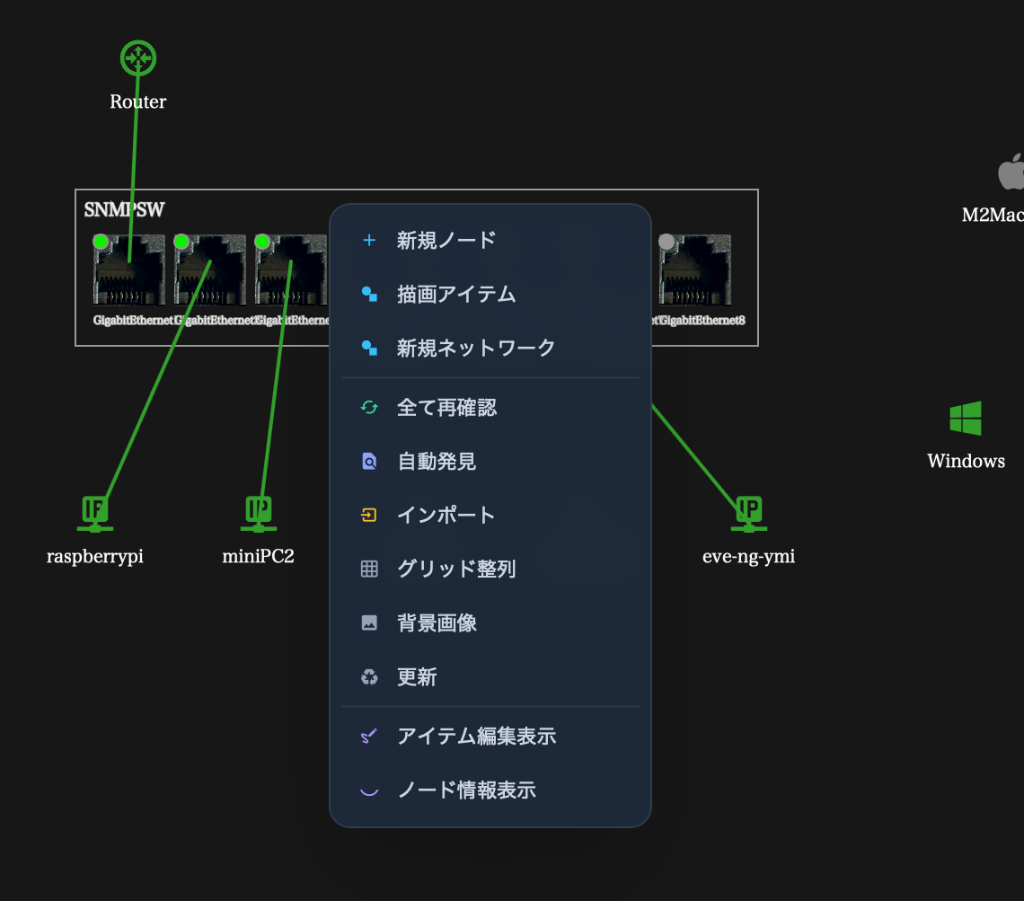Click the purple arc icon beside ノード情報表示
Image resolution: width=1024 pixels, height=901 pixels.
369,792
